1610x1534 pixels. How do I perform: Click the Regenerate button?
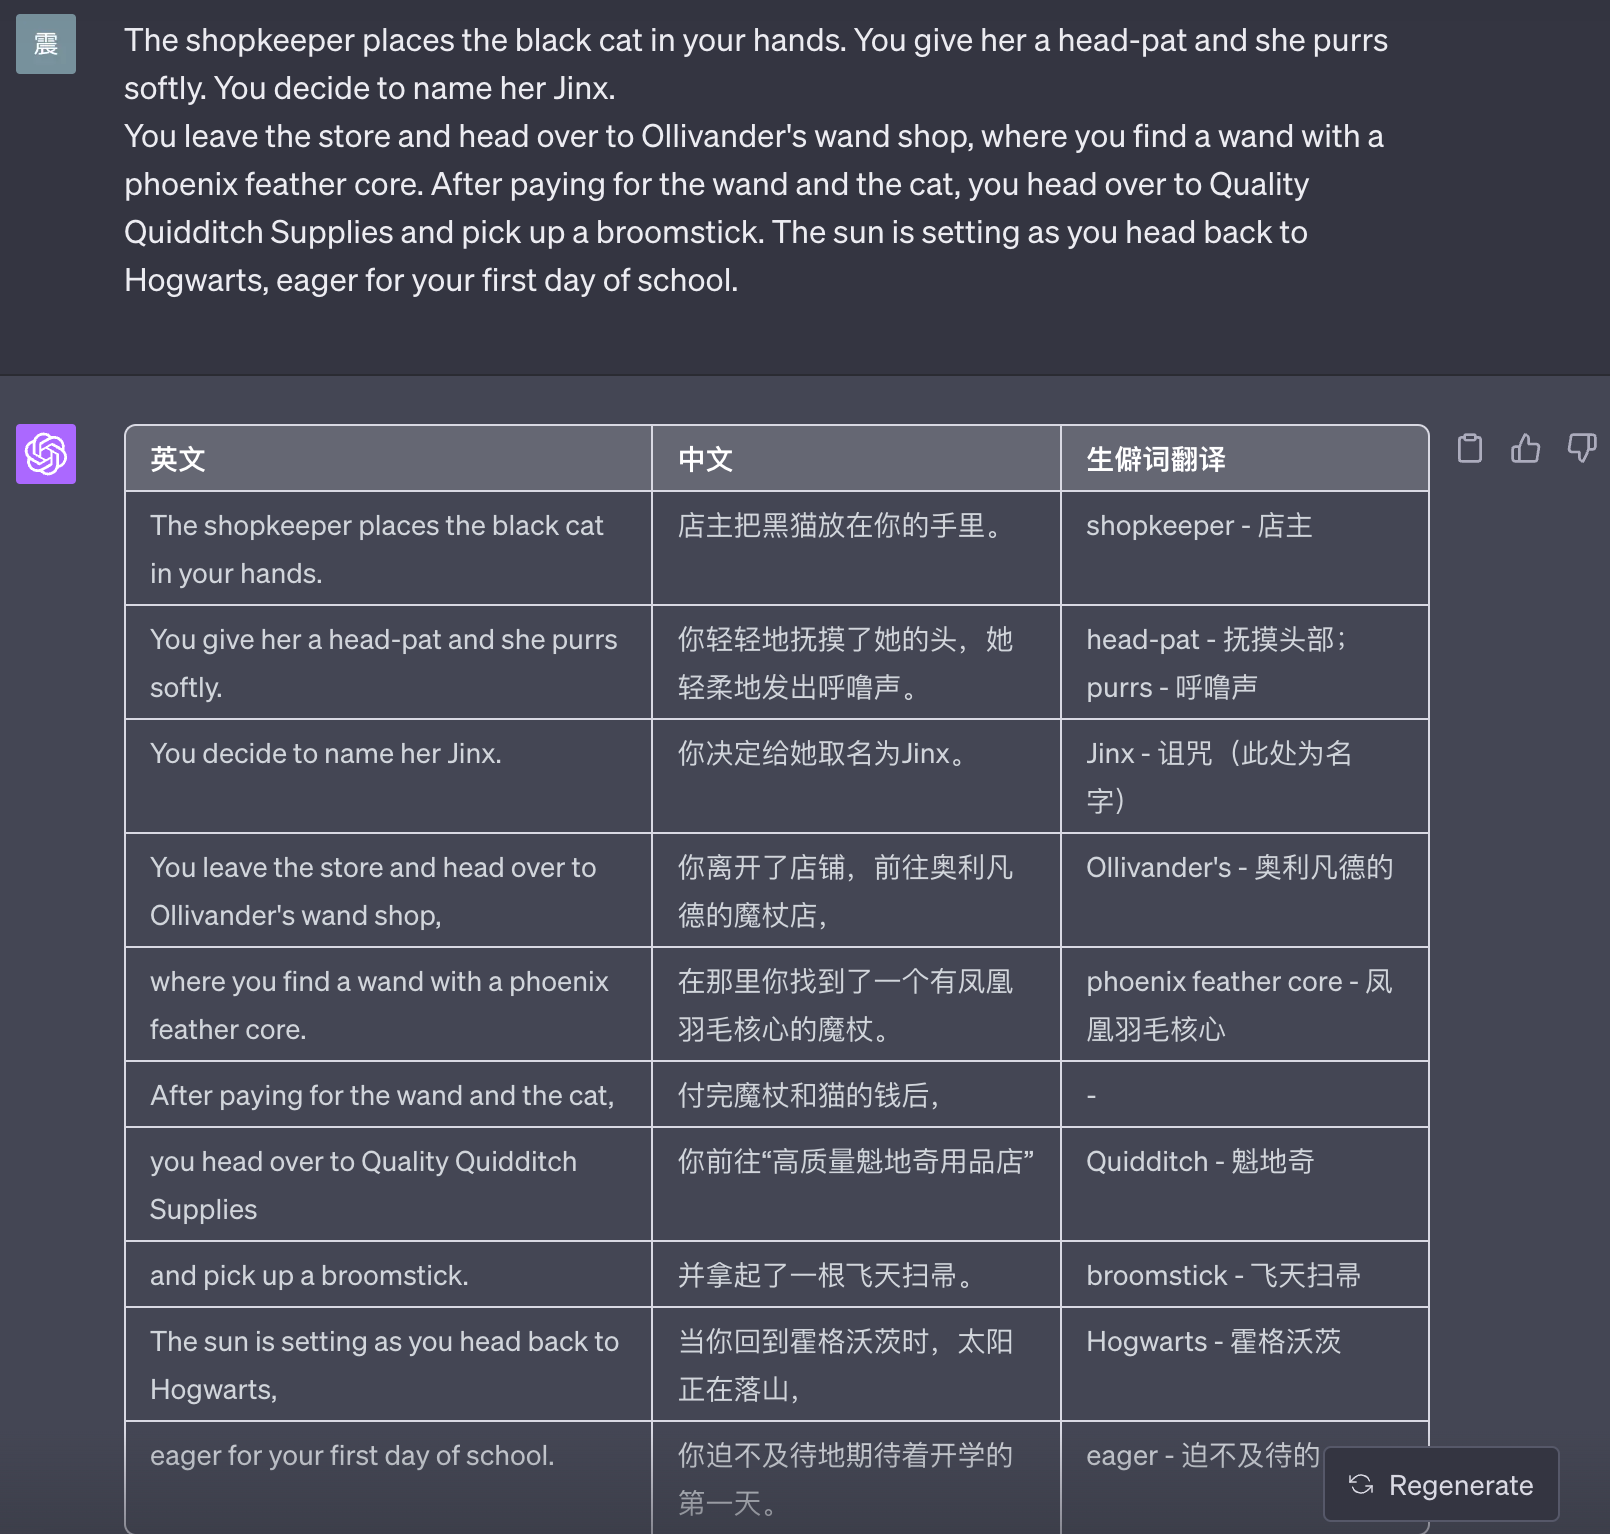point(1441,1485)
